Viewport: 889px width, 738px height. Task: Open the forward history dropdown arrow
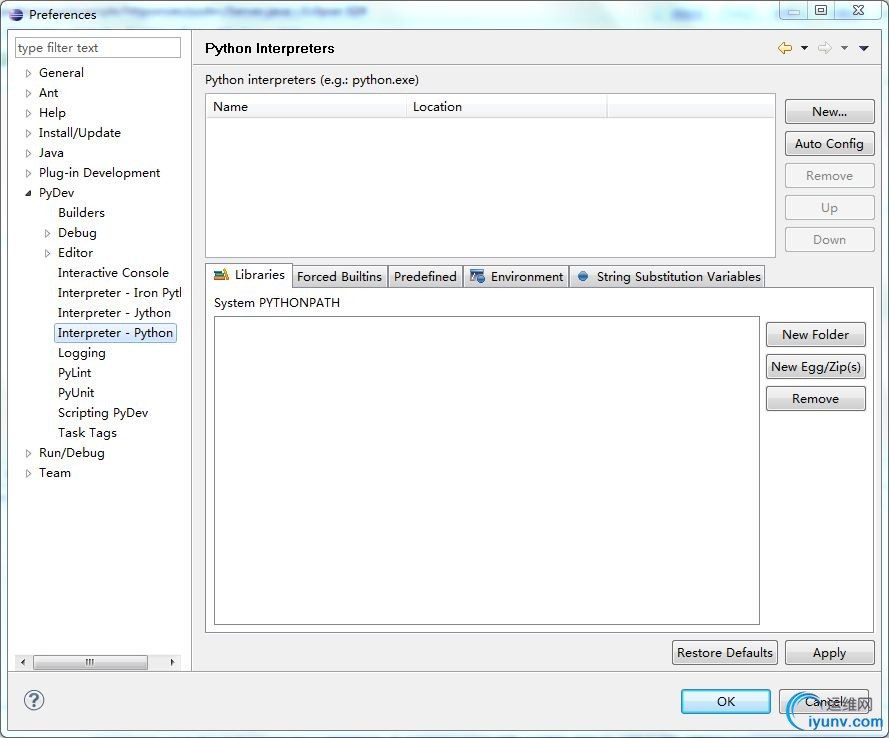point(844,48)
